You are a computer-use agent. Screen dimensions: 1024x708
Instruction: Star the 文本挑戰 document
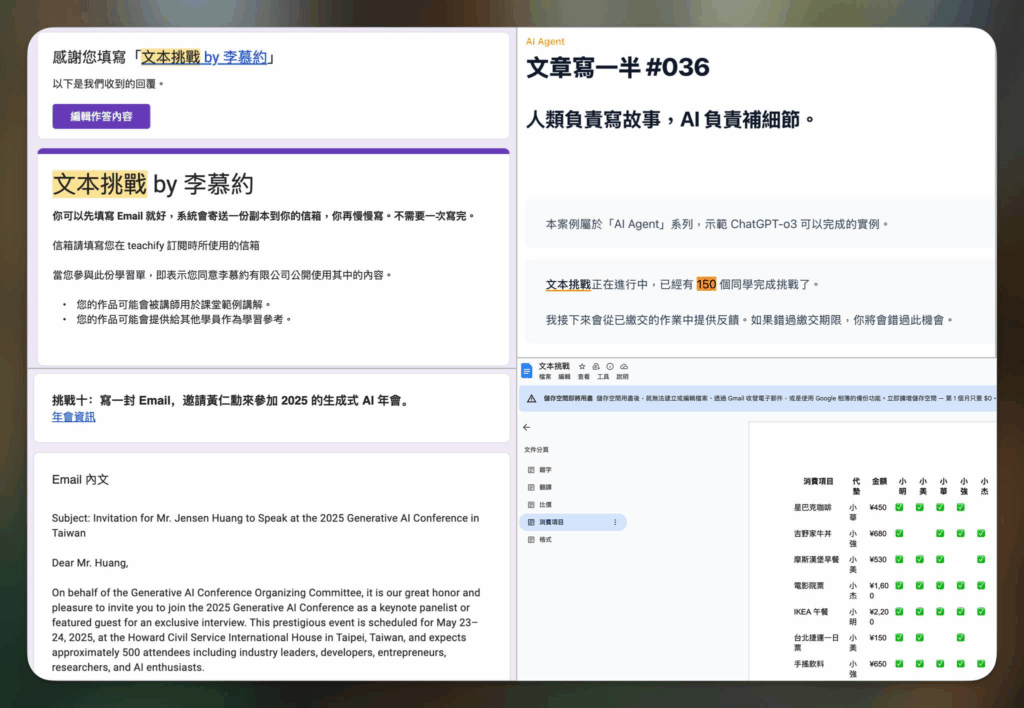pyautogui.click(x=582, y=367)
